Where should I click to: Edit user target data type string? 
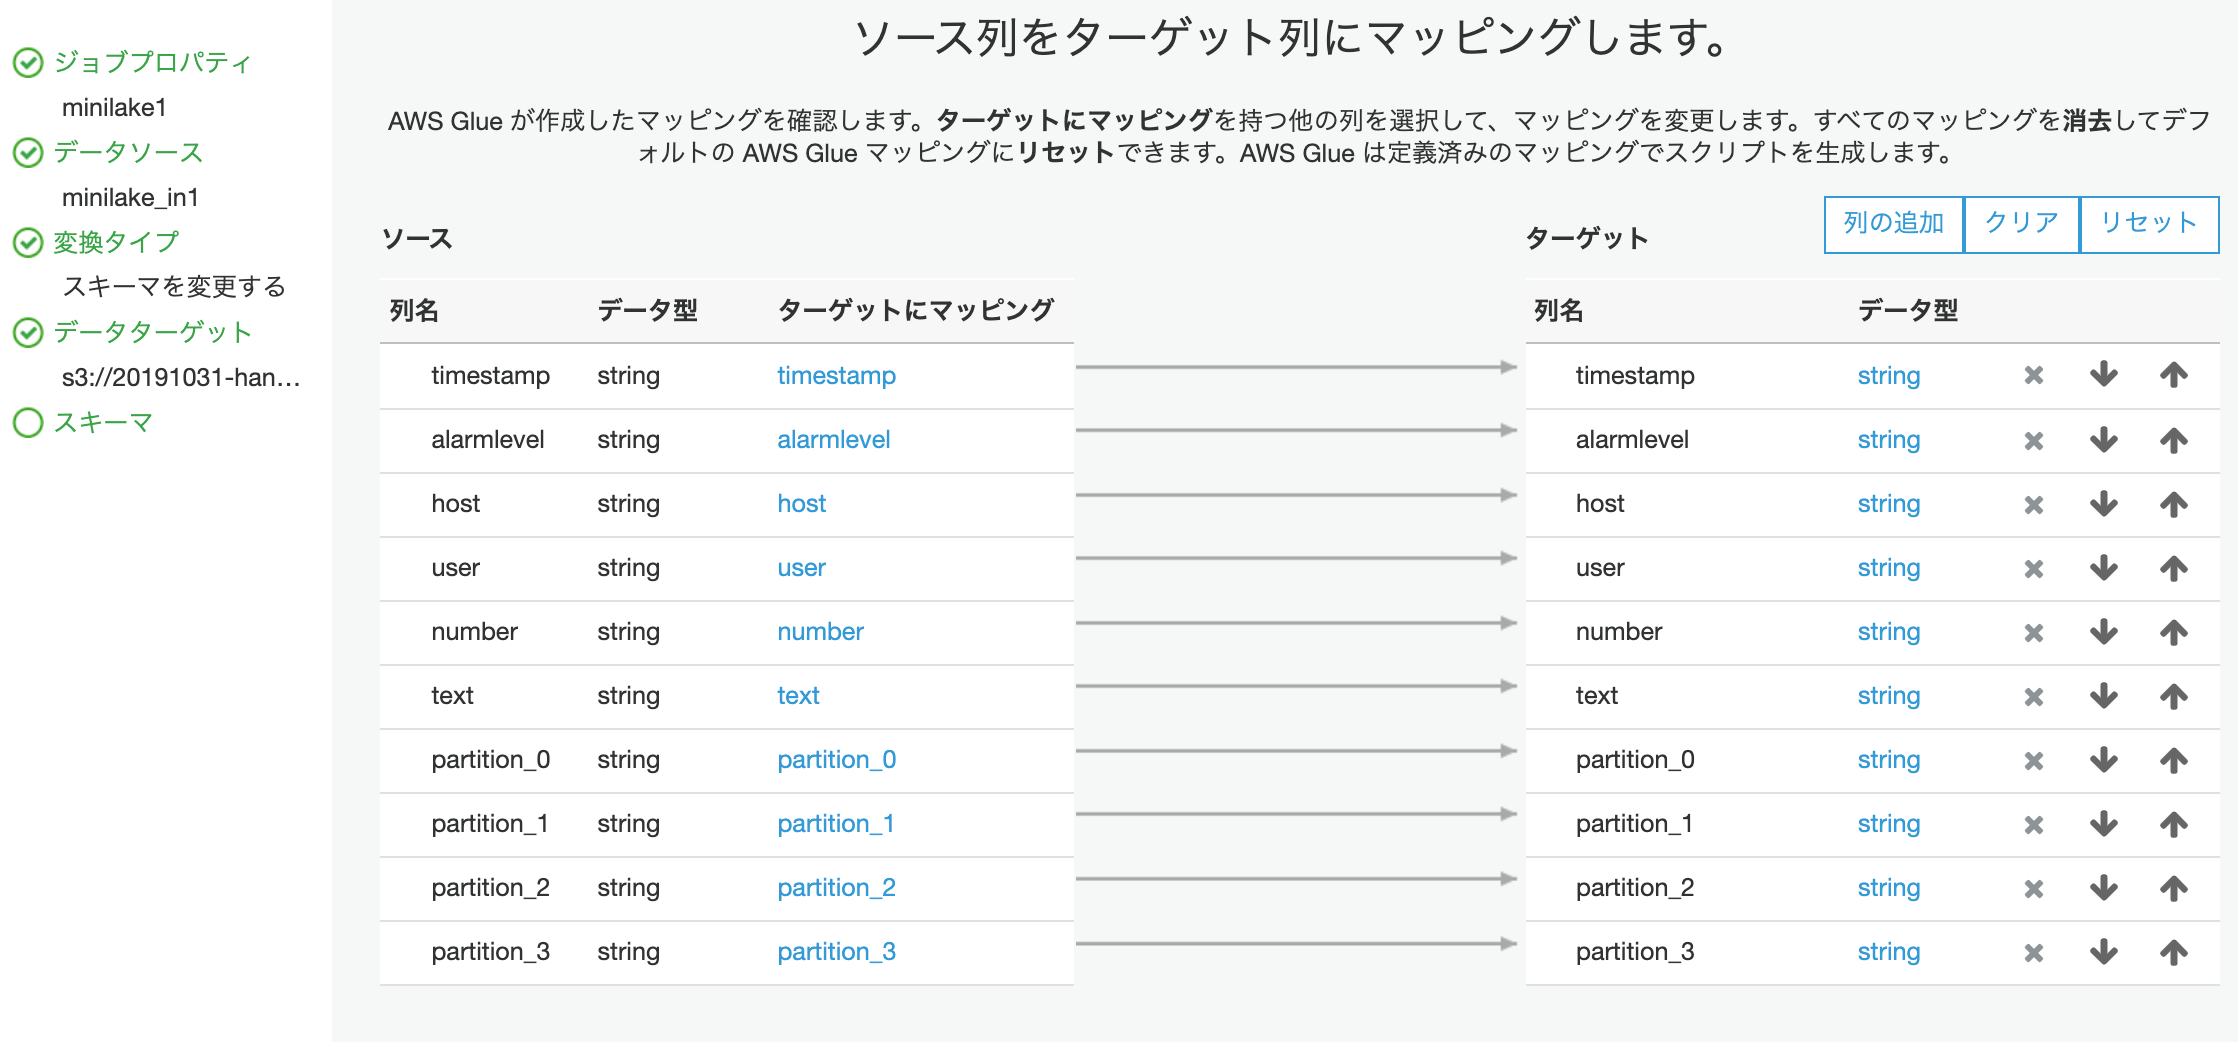[x=1888, y=568]
